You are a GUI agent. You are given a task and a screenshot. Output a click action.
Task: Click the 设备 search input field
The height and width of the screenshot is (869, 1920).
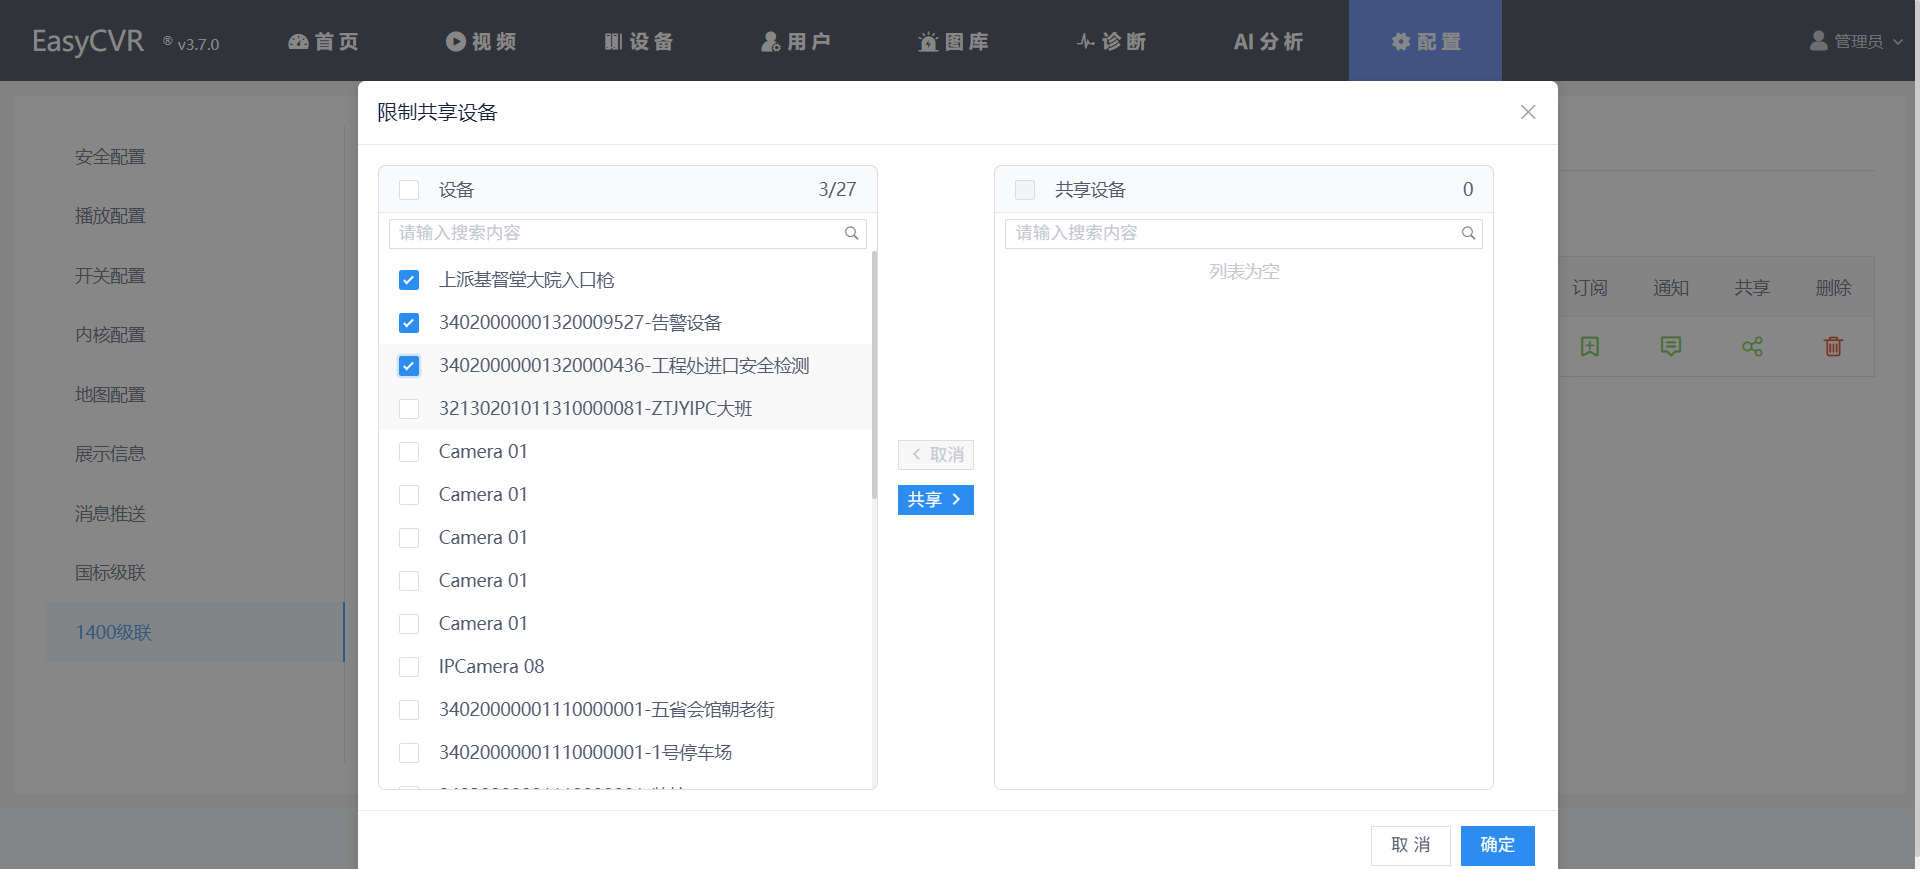click(628, 234)
